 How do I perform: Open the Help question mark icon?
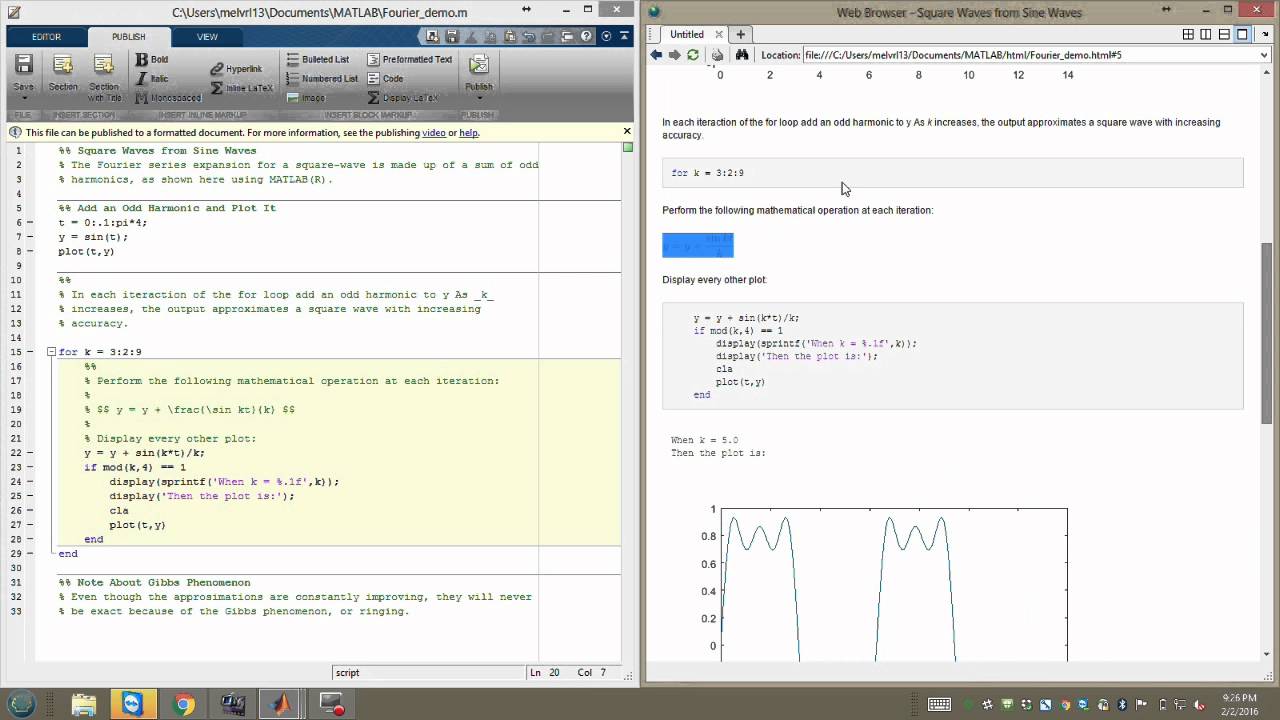[x=587, y=36]
